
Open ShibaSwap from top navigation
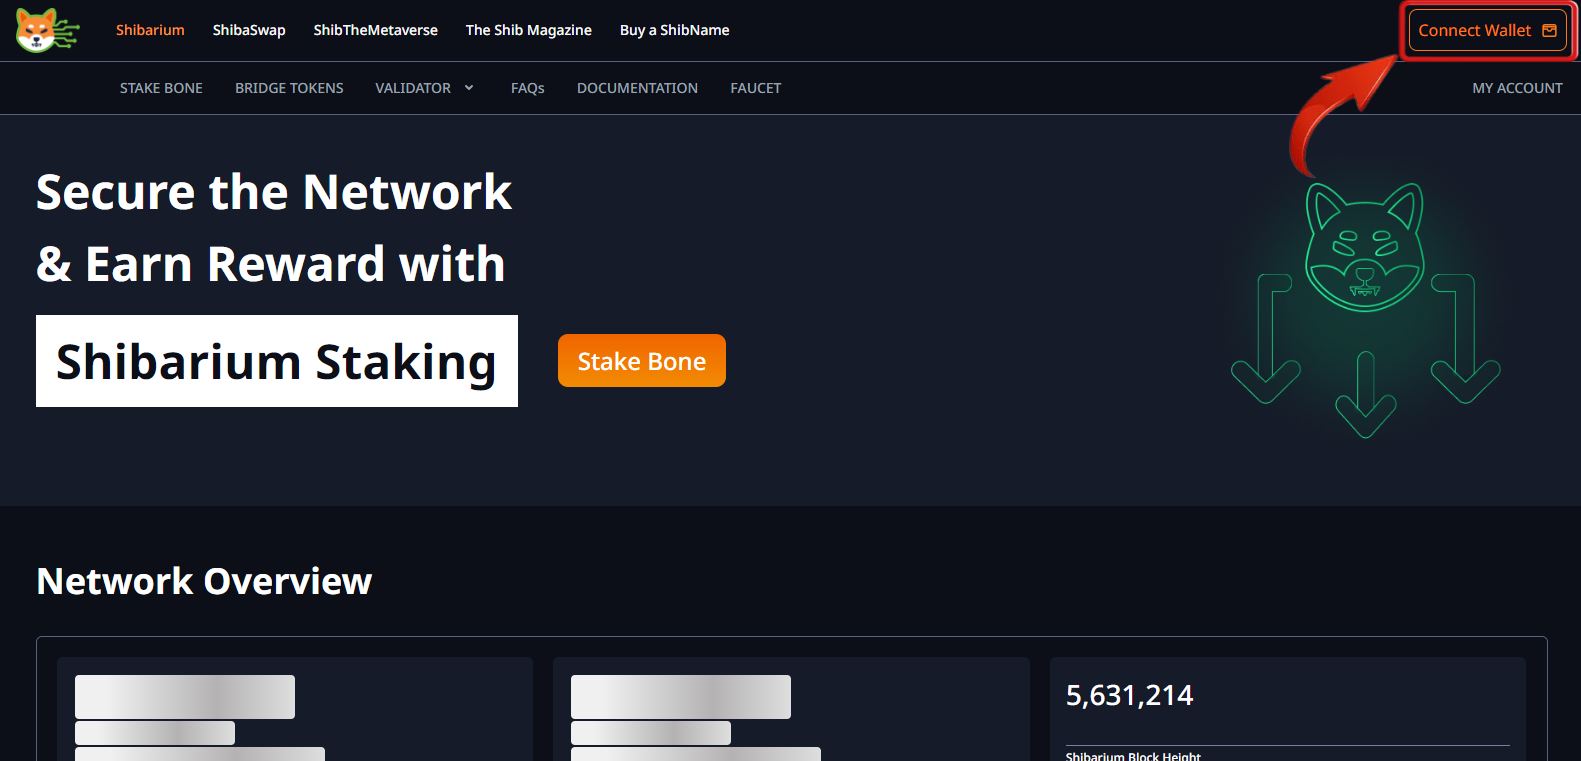(249, 30)
